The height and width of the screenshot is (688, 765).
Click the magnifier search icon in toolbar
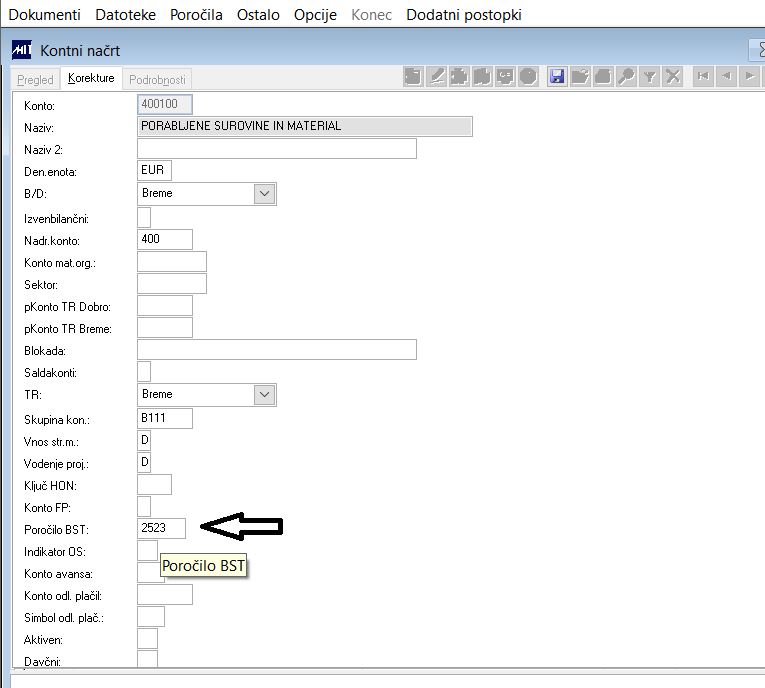click(626, 77)
